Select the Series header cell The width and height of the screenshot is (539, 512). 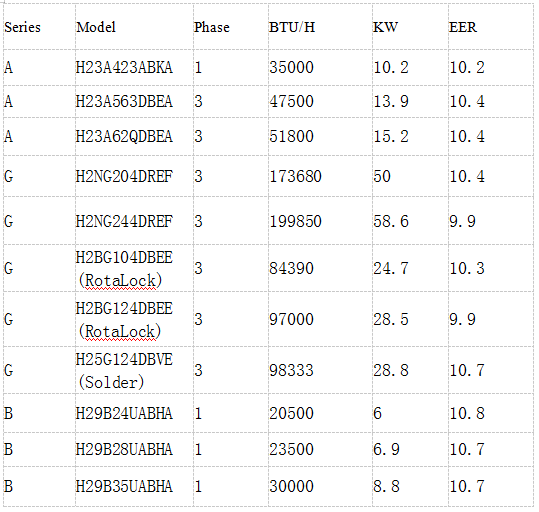39,27
